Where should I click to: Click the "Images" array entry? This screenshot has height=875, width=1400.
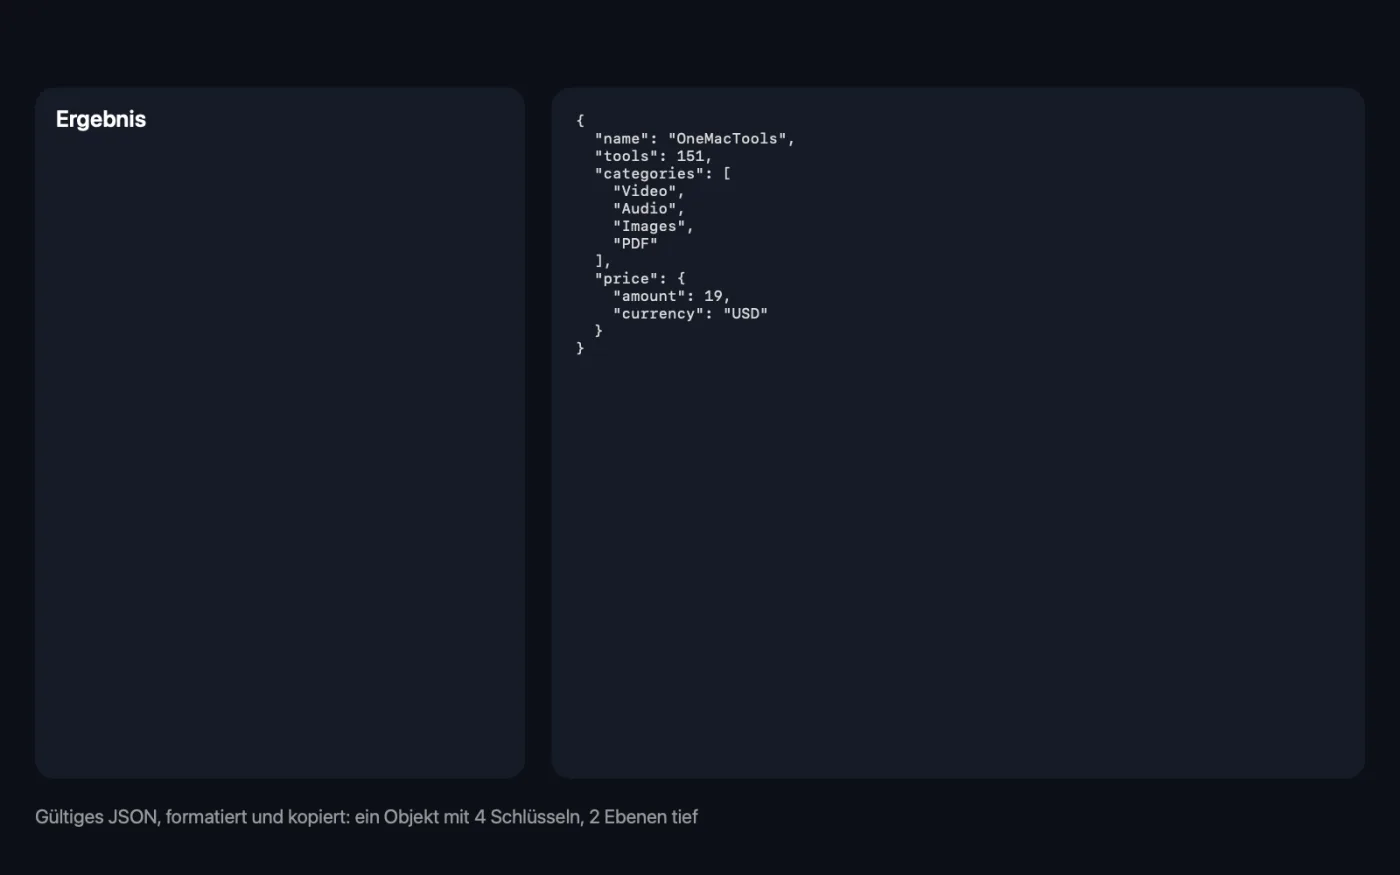tap(653, 226)
